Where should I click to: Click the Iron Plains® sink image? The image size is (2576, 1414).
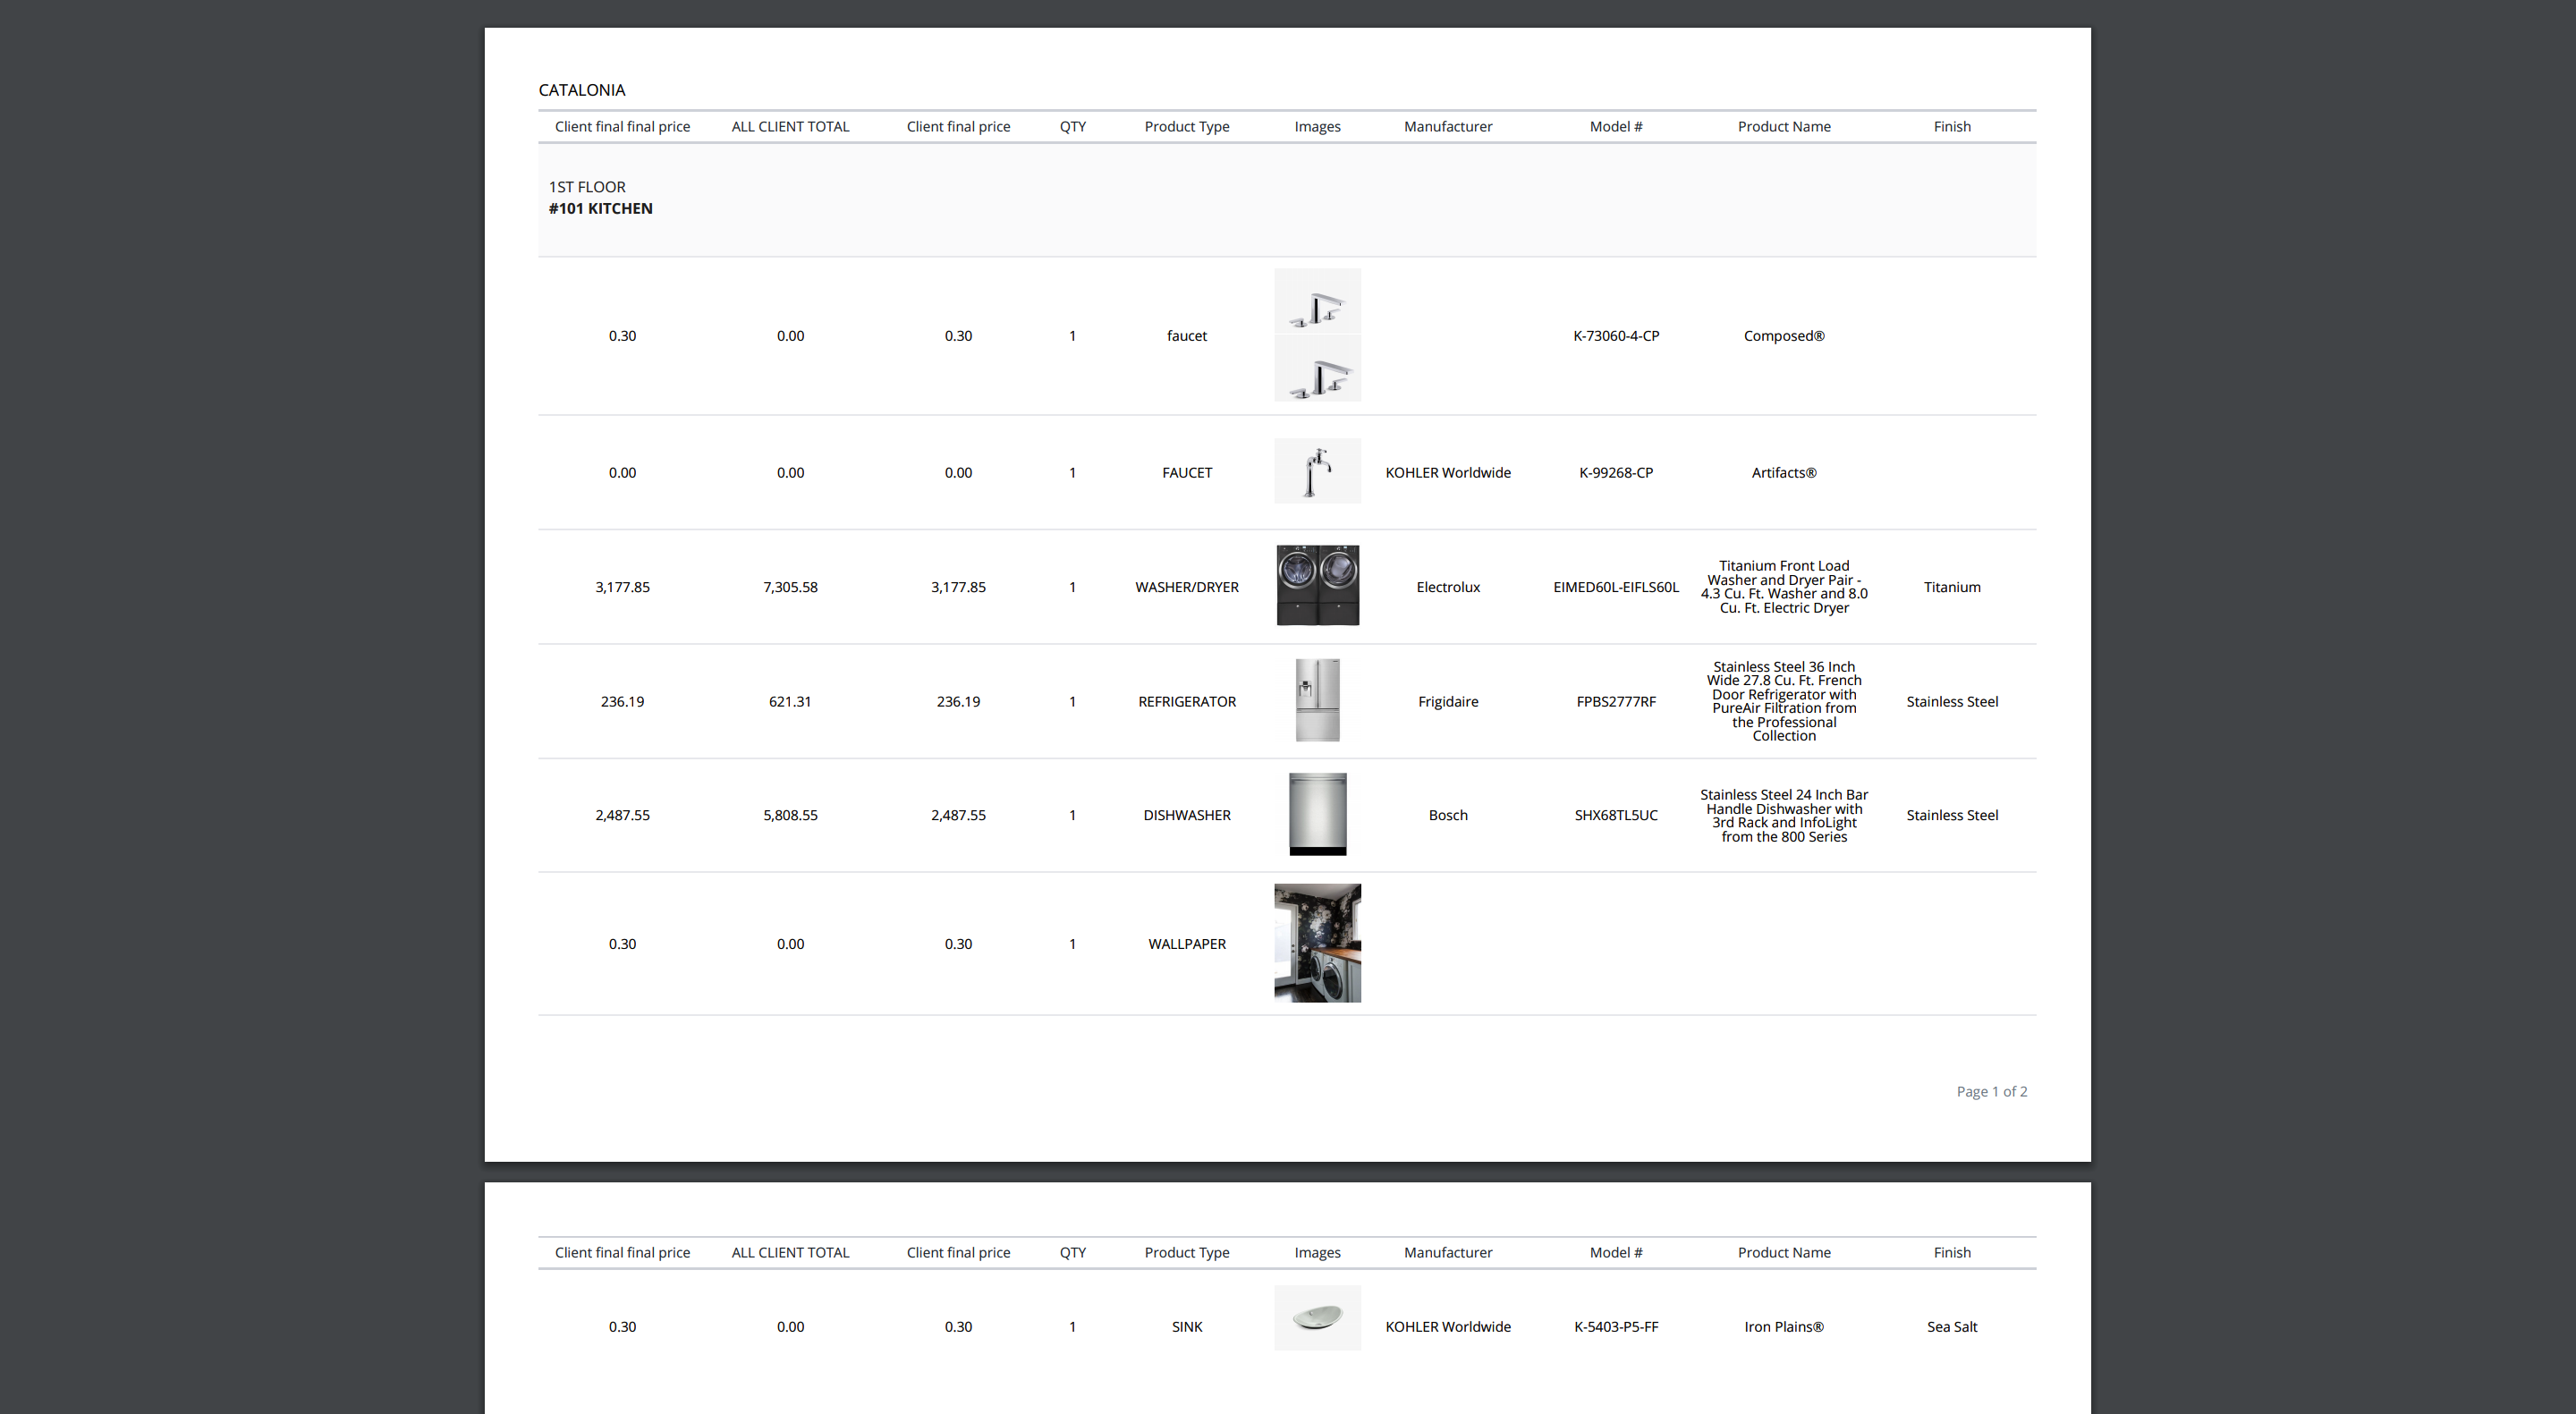(x=1317, y=1318)
